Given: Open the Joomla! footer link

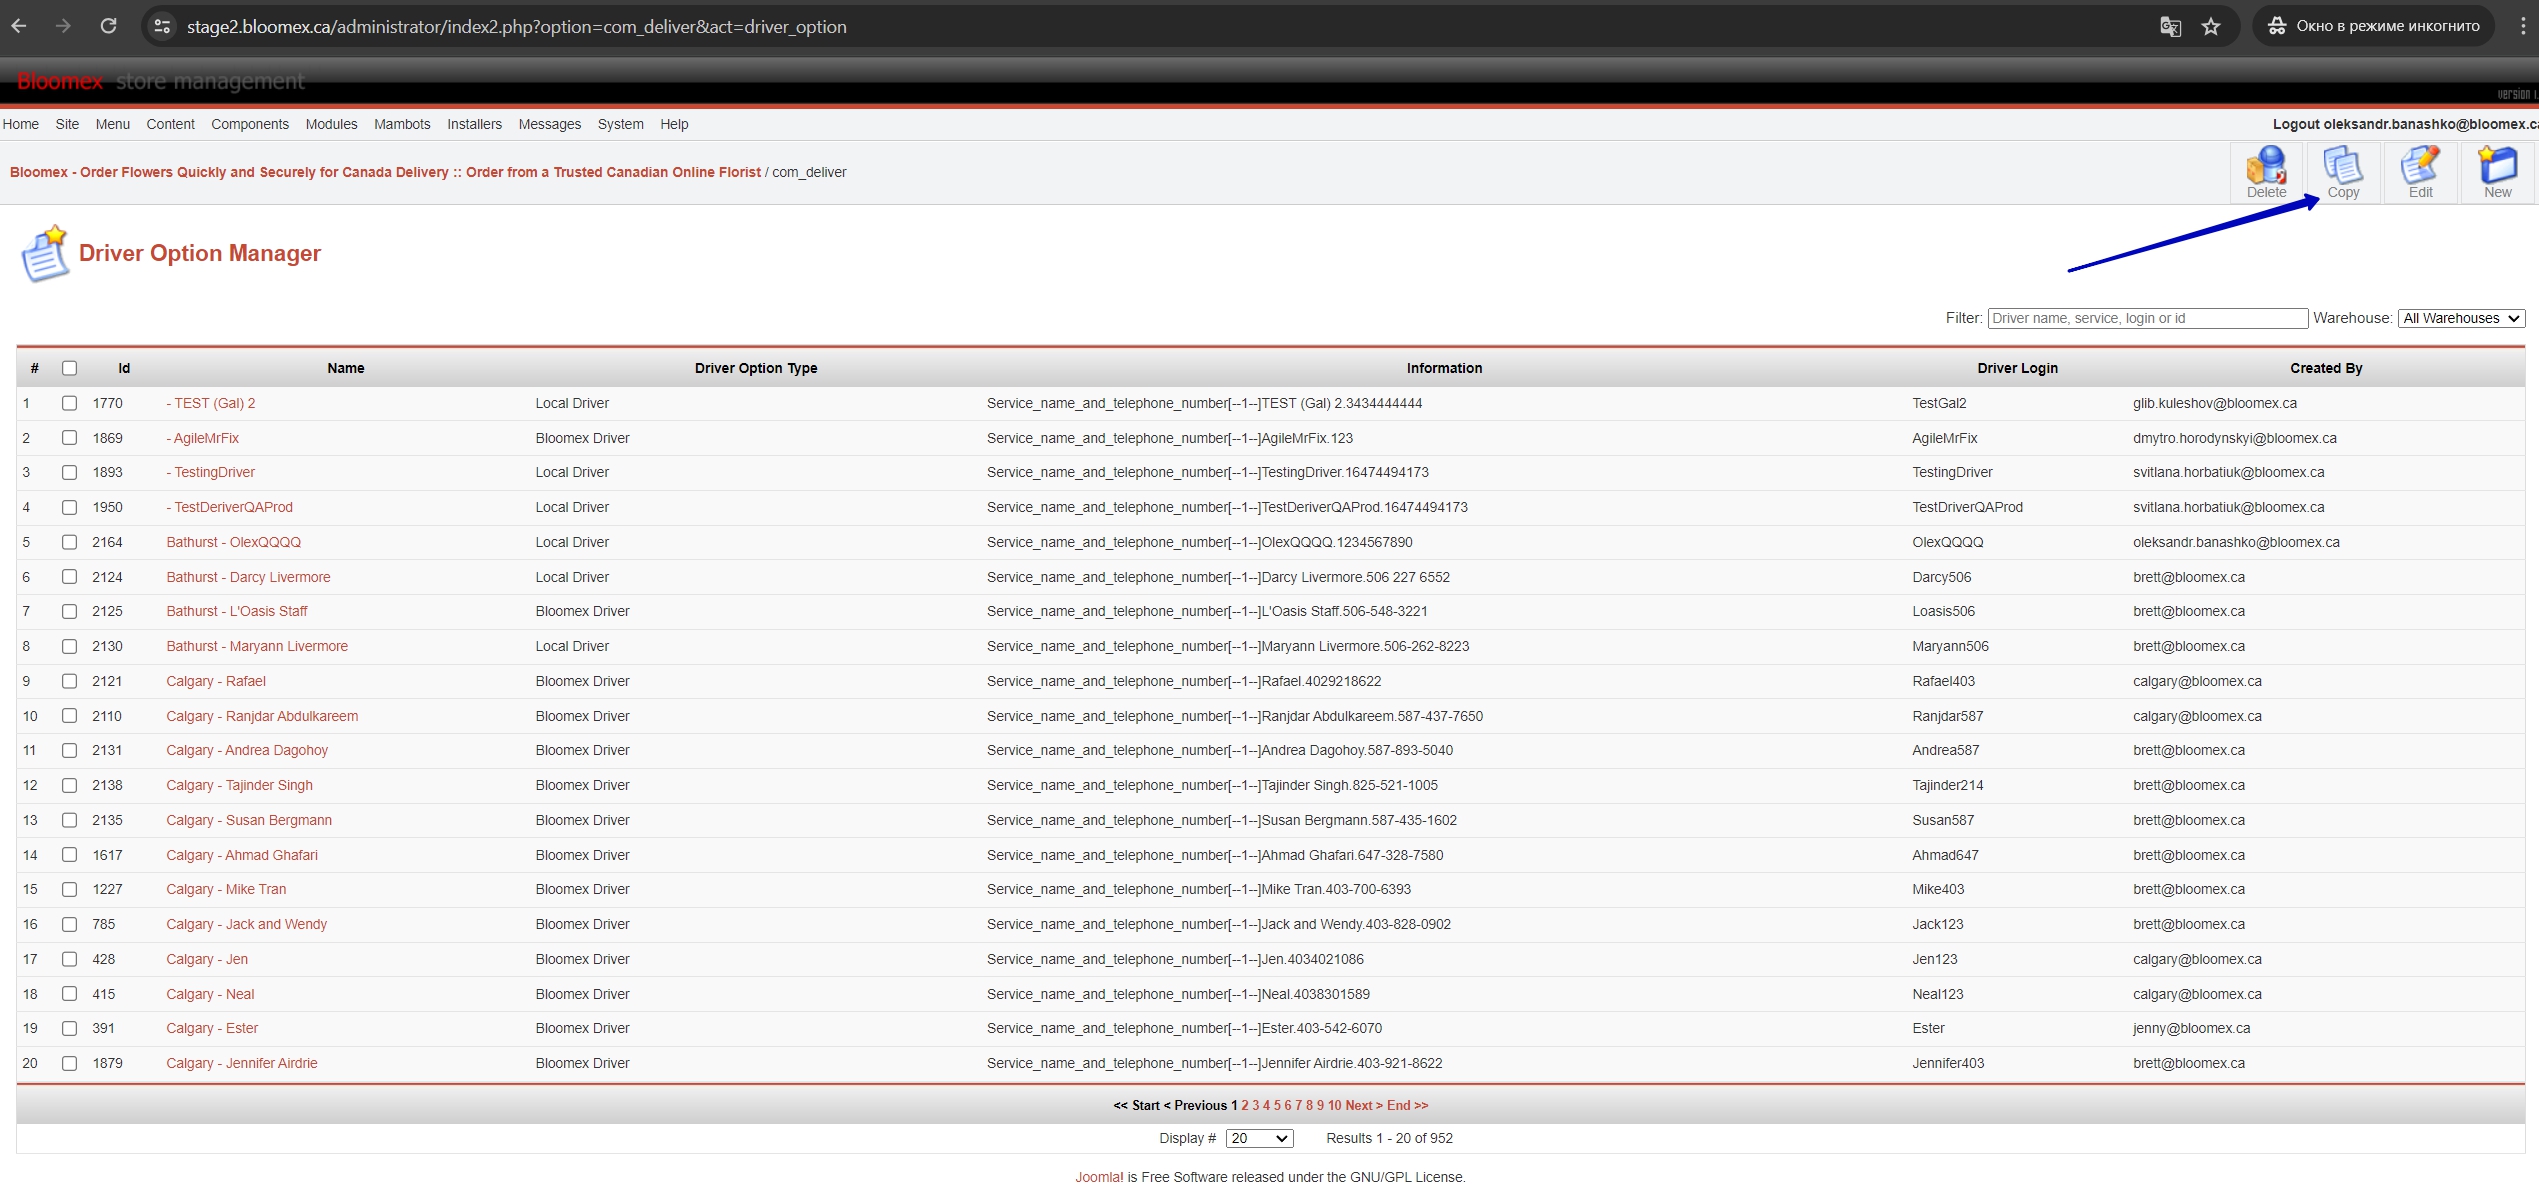Looking at the screenshot, I should pos(1099,1177).
